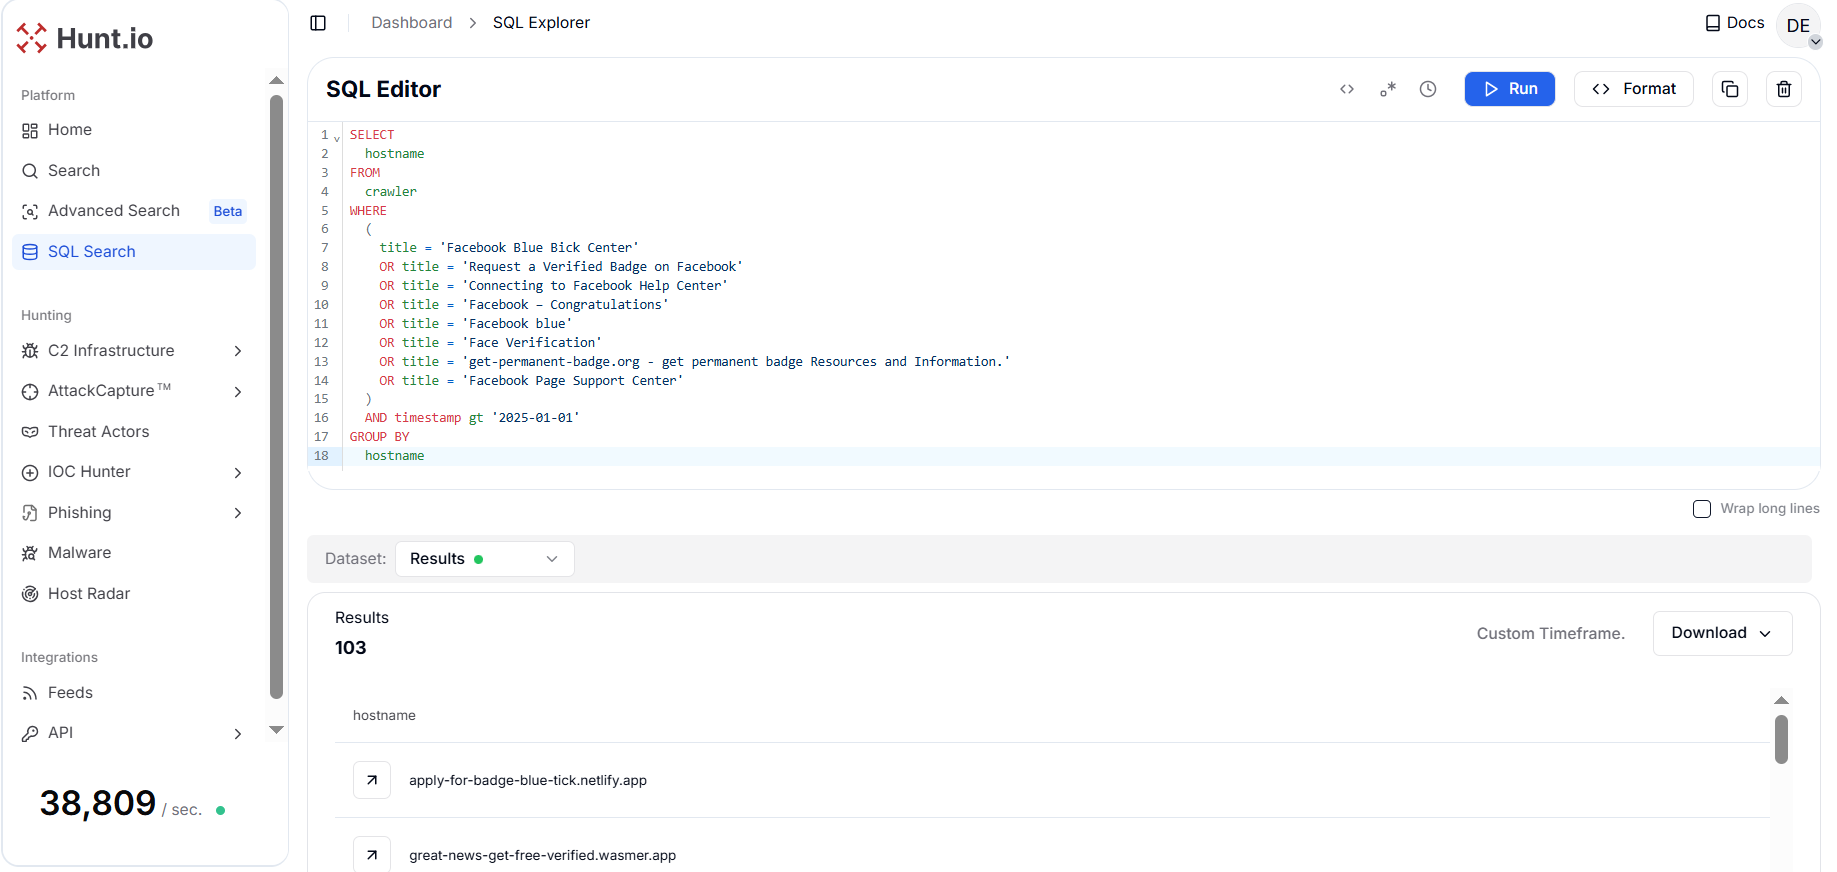Viewport: 1837px width, 872px height.
Task: Select SQL Search in sidebar
Action: [x=134, y=252]
